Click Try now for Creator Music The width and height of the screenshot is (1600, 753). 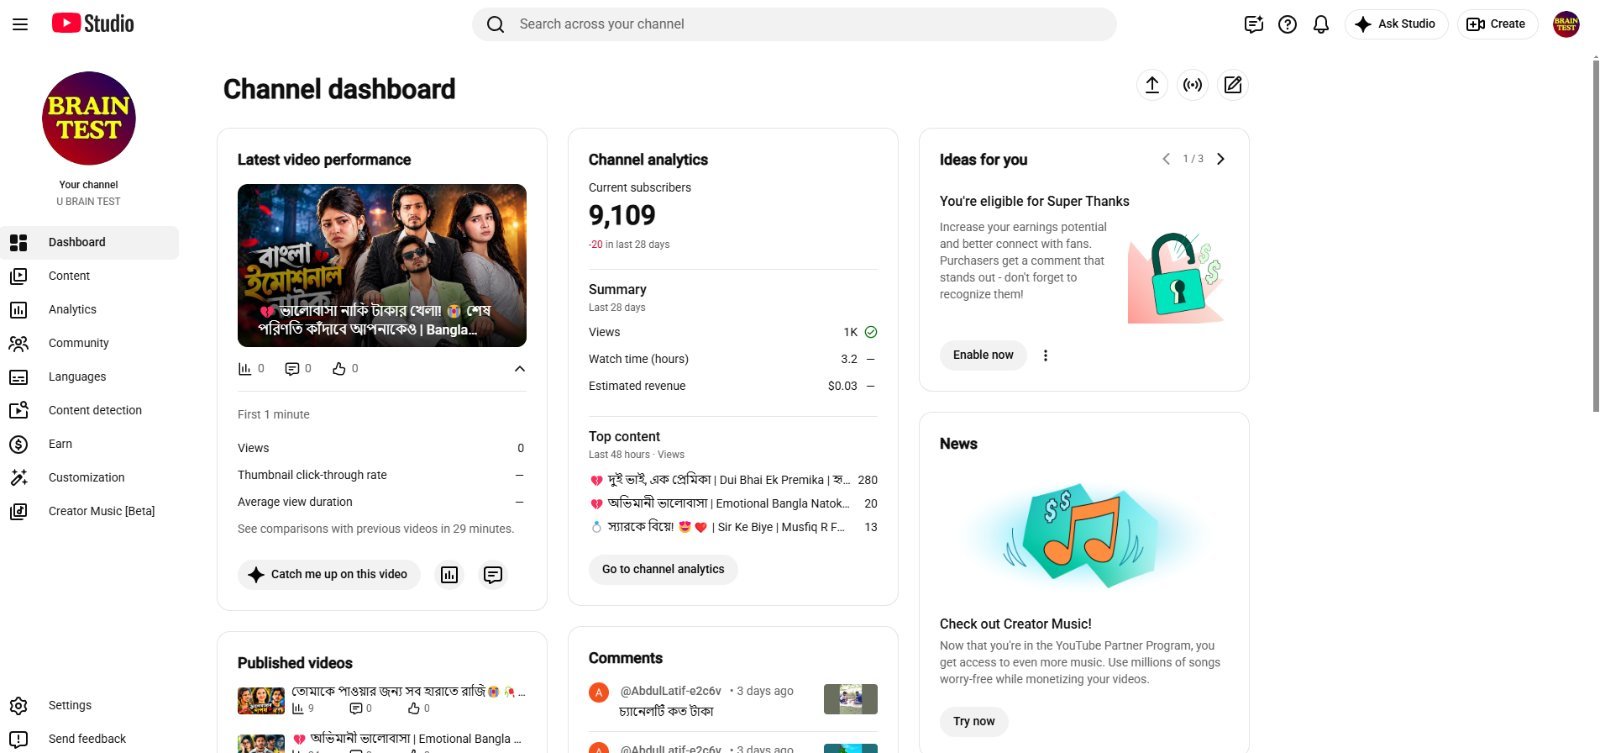[x=974, y=721]
